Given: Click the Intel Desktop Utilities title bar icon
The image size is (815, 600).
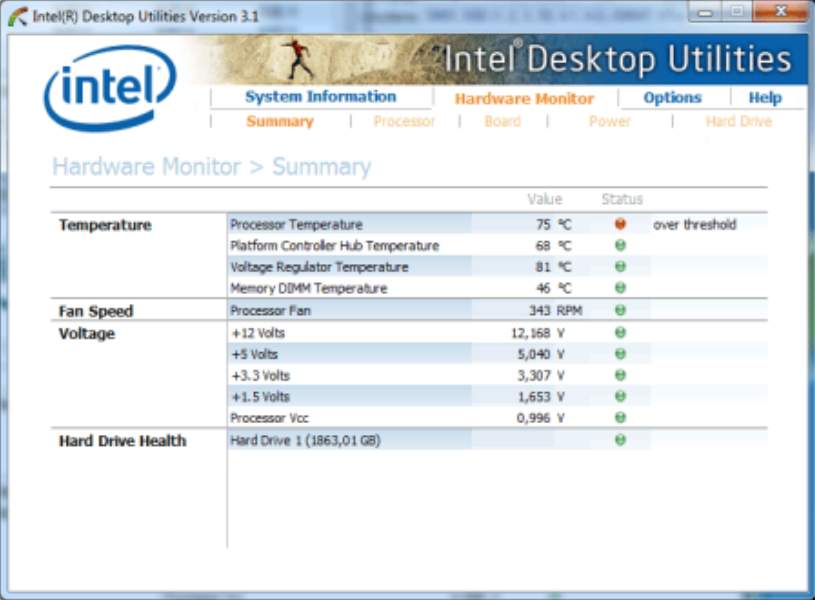Looking at the screenshot, I should 18,17.
